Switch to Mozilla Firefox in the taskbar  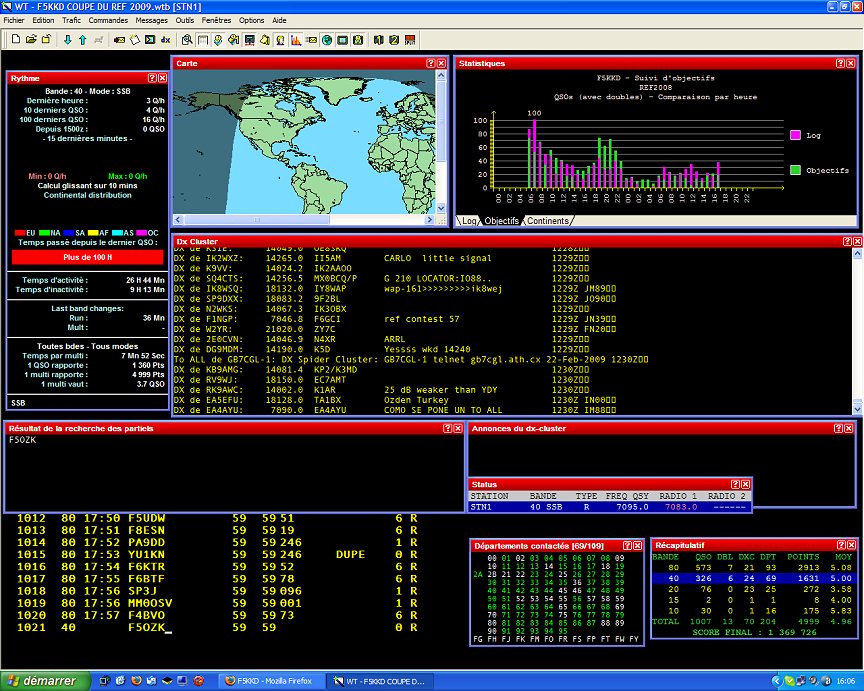[x=270, y=681]
